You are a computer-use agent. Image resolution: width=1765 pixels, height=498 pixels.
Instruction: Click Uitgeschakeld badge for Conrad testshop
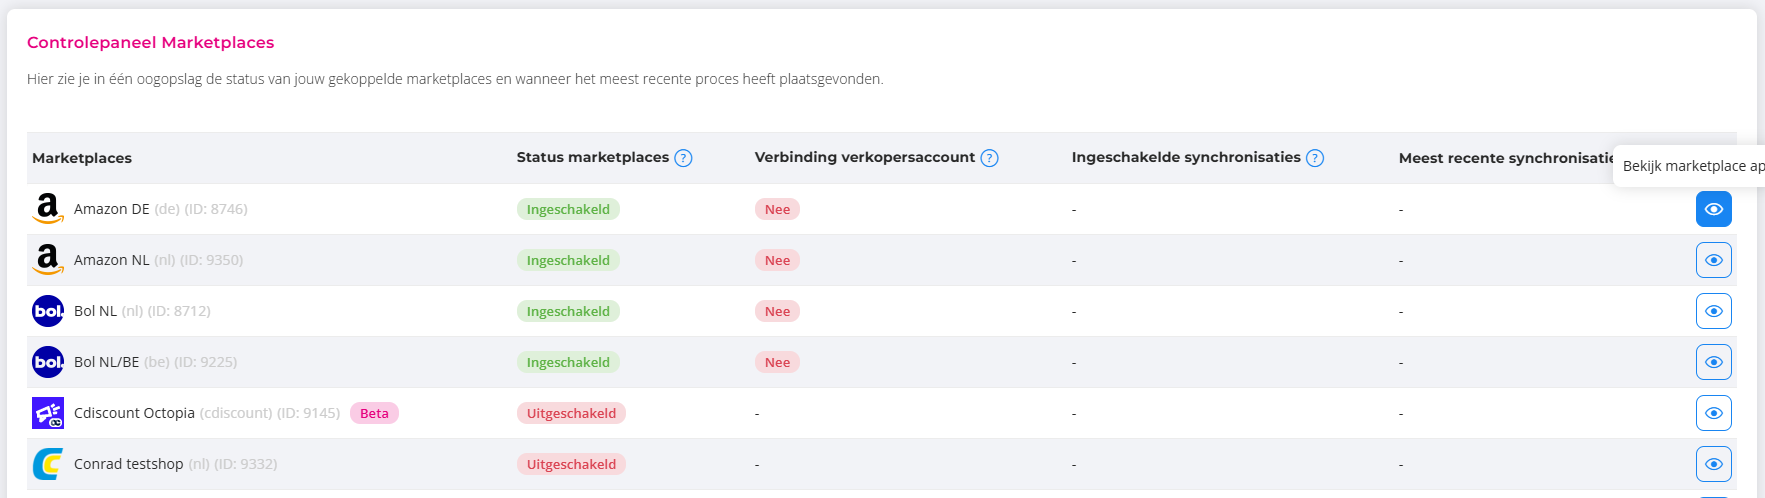(571, 464)
